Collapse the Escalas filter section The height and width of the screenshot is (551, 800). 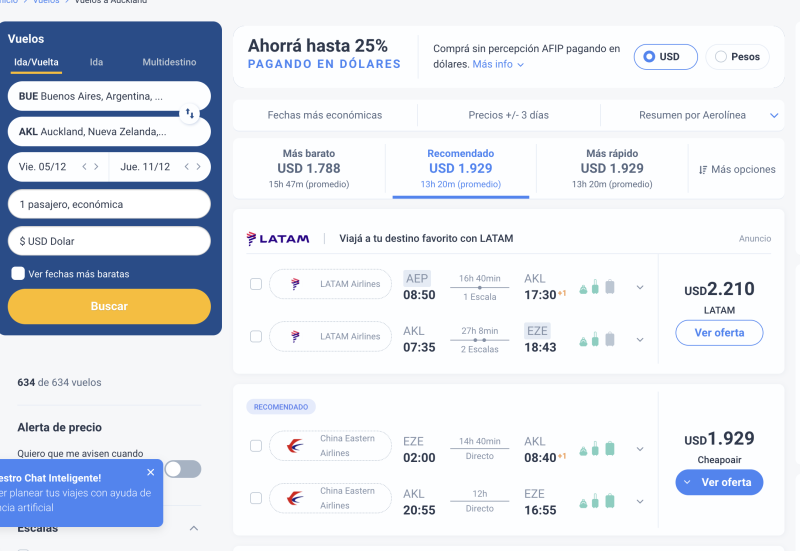point(194,528)
